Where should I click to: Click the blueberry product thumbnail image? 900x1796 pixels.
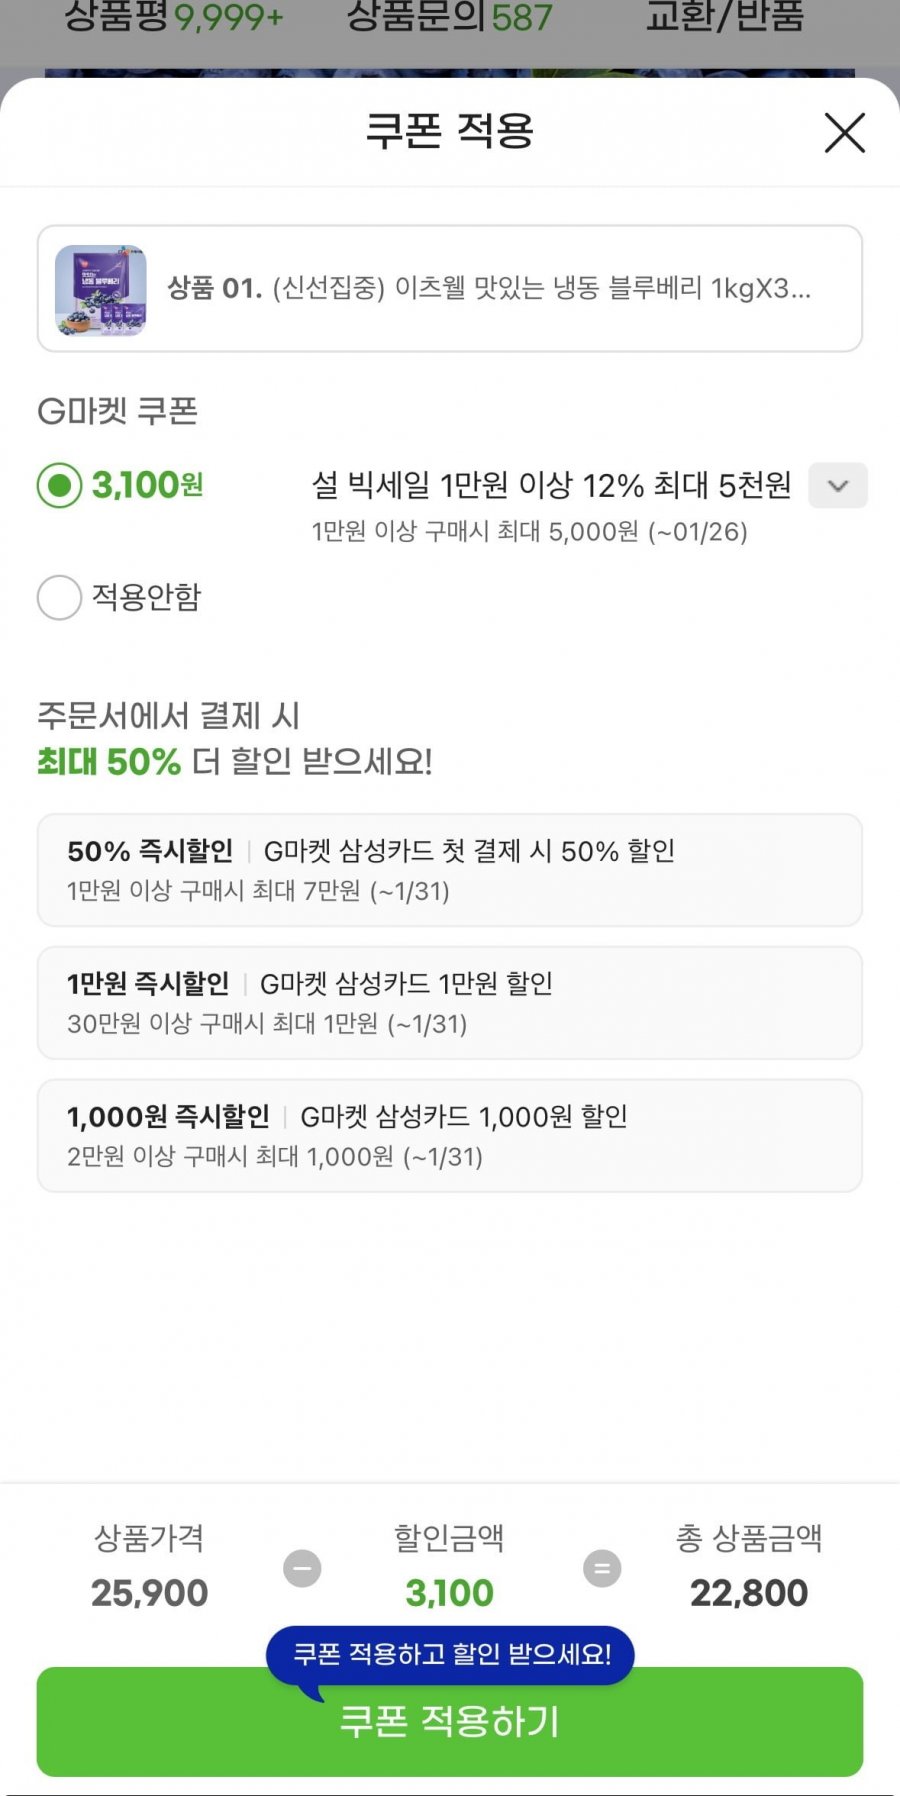click(101, 290)
